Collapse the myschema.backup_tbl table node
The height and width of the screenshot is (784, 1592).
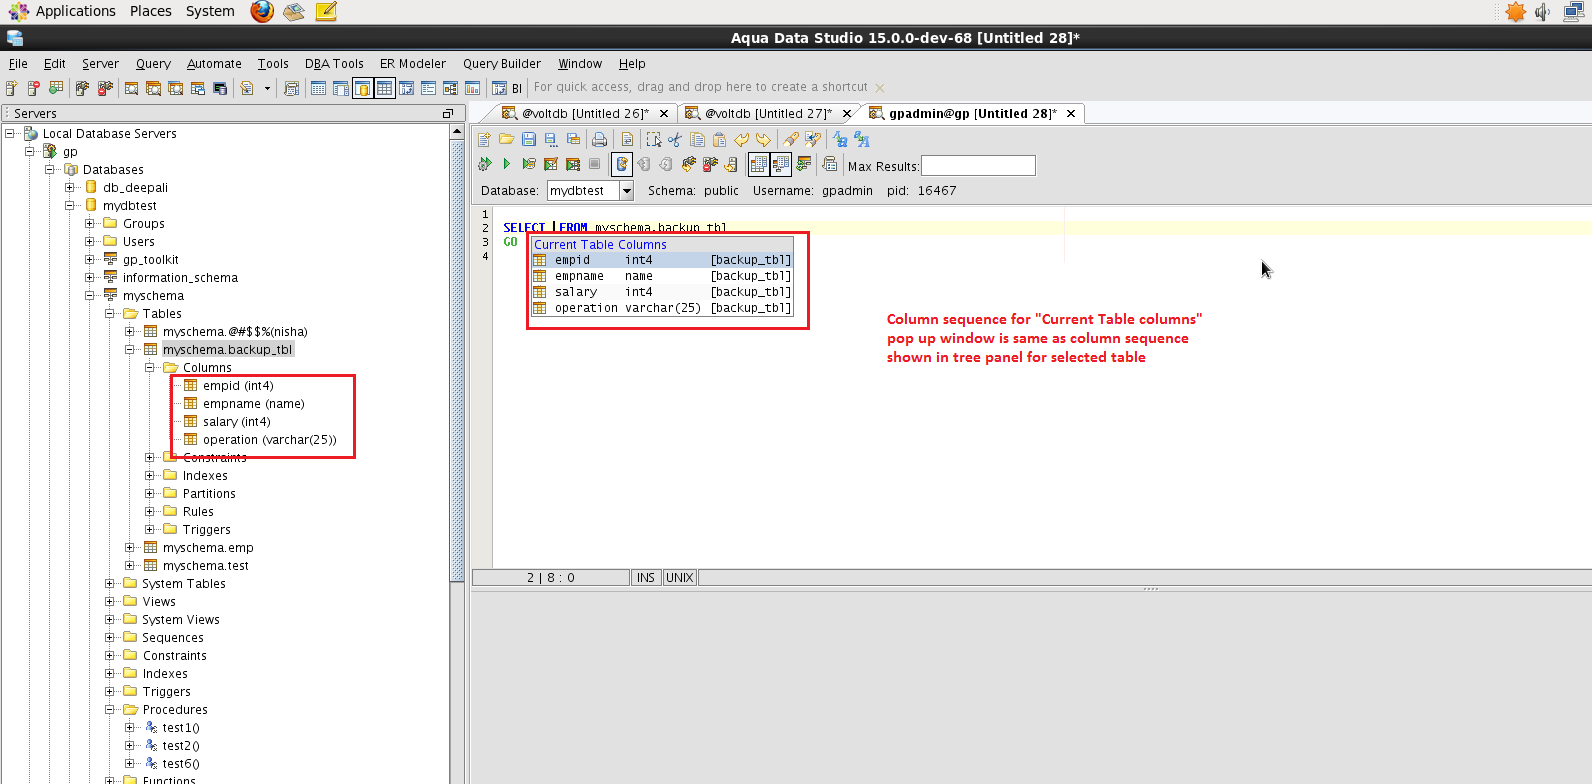point(130,350)
